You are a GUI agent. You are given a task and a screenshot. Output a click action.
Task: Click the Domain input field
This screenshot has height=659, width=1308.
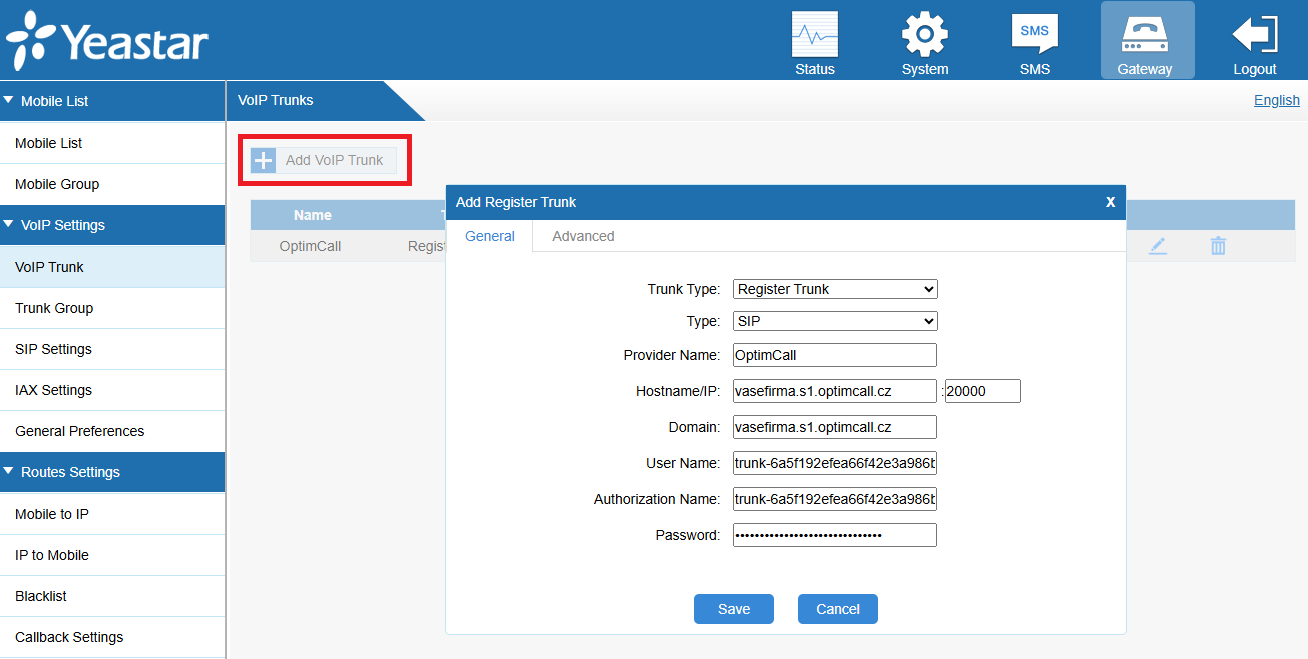(835, 427)
